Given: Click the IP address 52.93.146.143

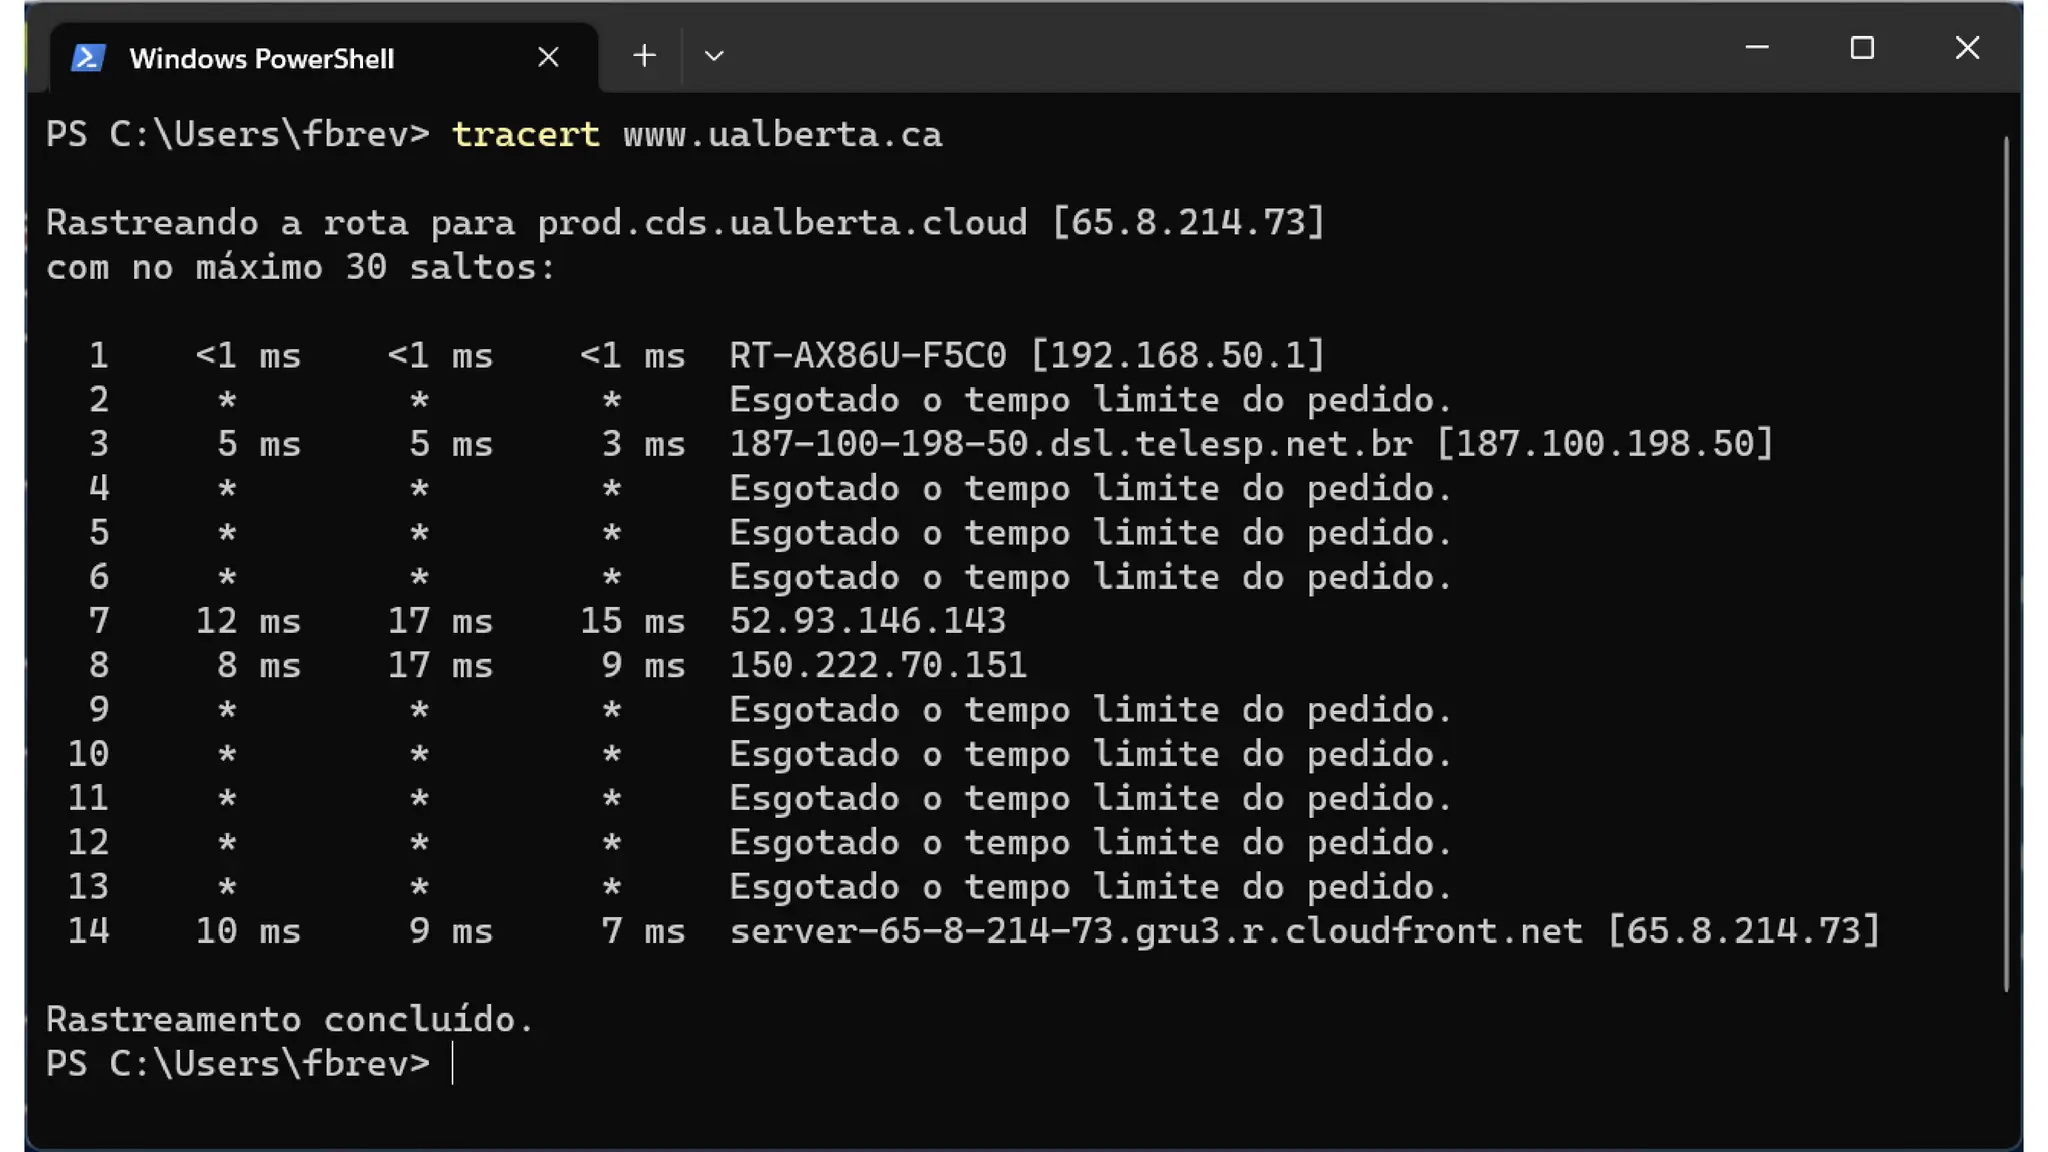Looking at the screenshot, I should click(867, 621).
